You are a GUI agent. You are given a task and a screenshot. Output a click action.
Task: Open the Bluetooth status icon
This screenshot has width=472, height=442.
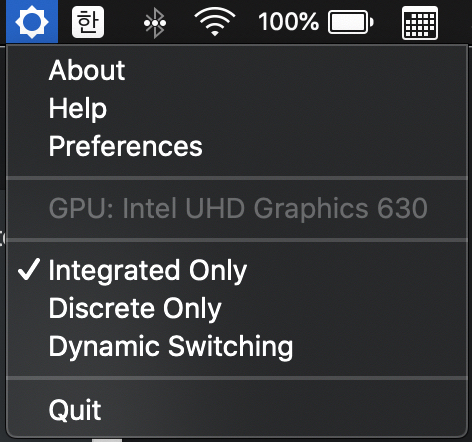point(155,23)
